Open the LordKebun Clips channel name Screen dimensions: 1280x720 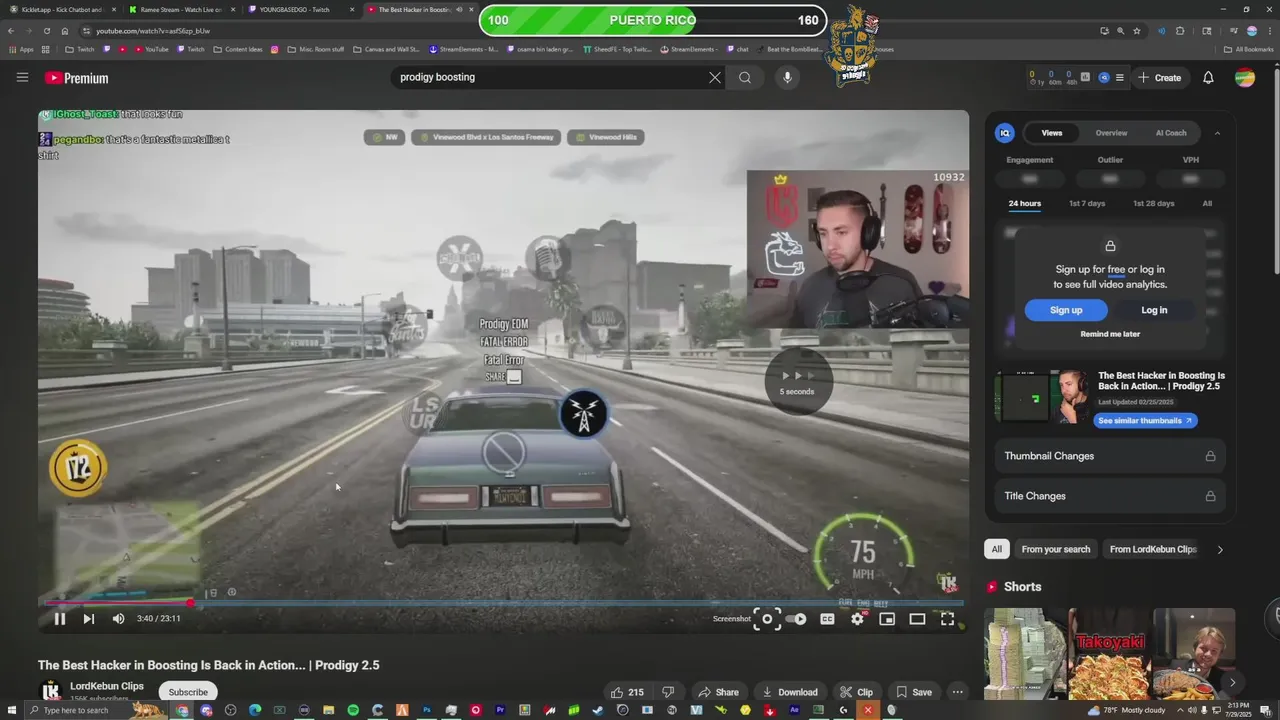(107, 686)
